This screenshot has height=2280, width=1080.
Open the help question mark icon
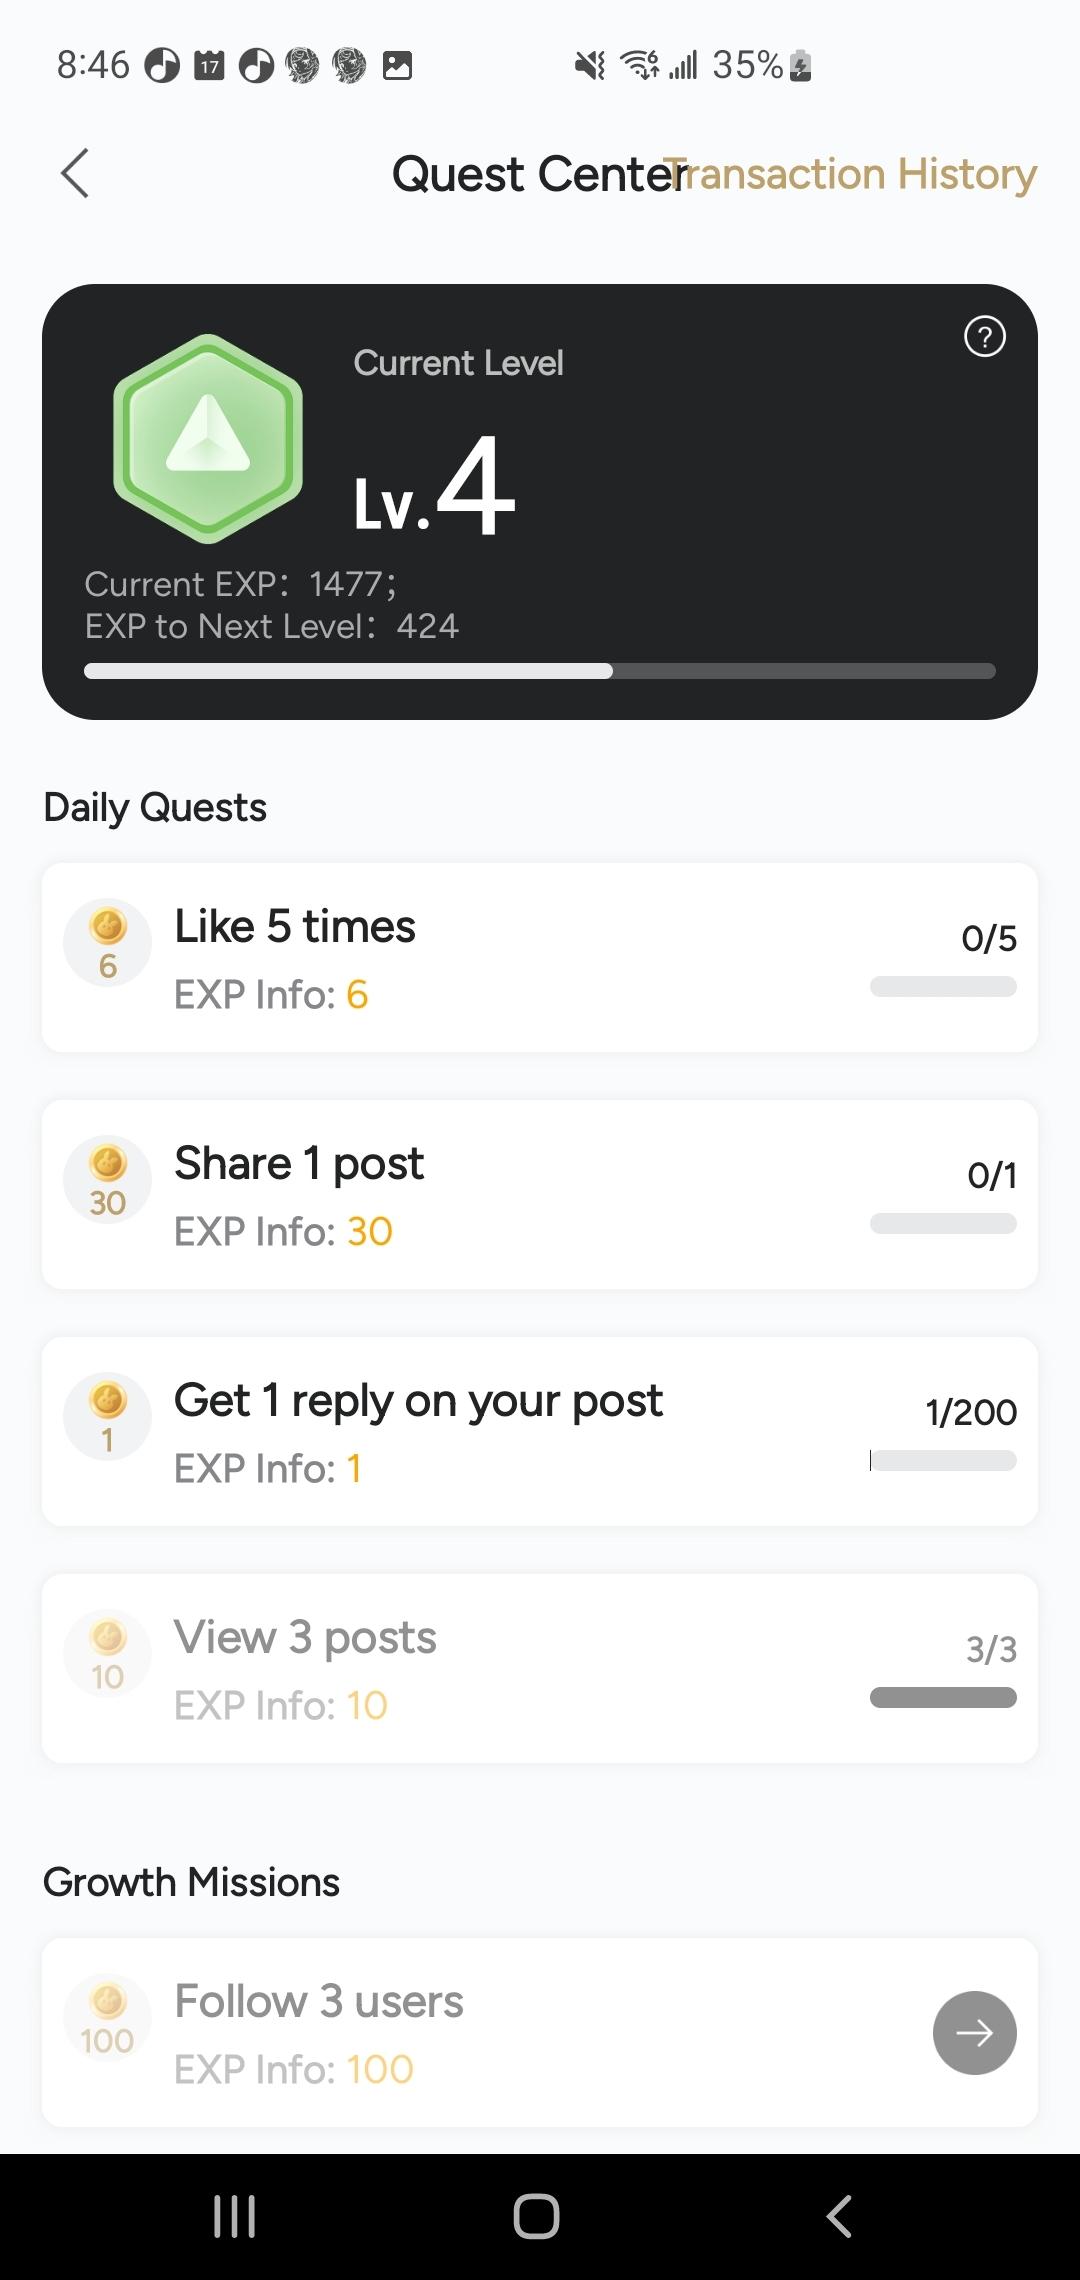pos(984,337)
